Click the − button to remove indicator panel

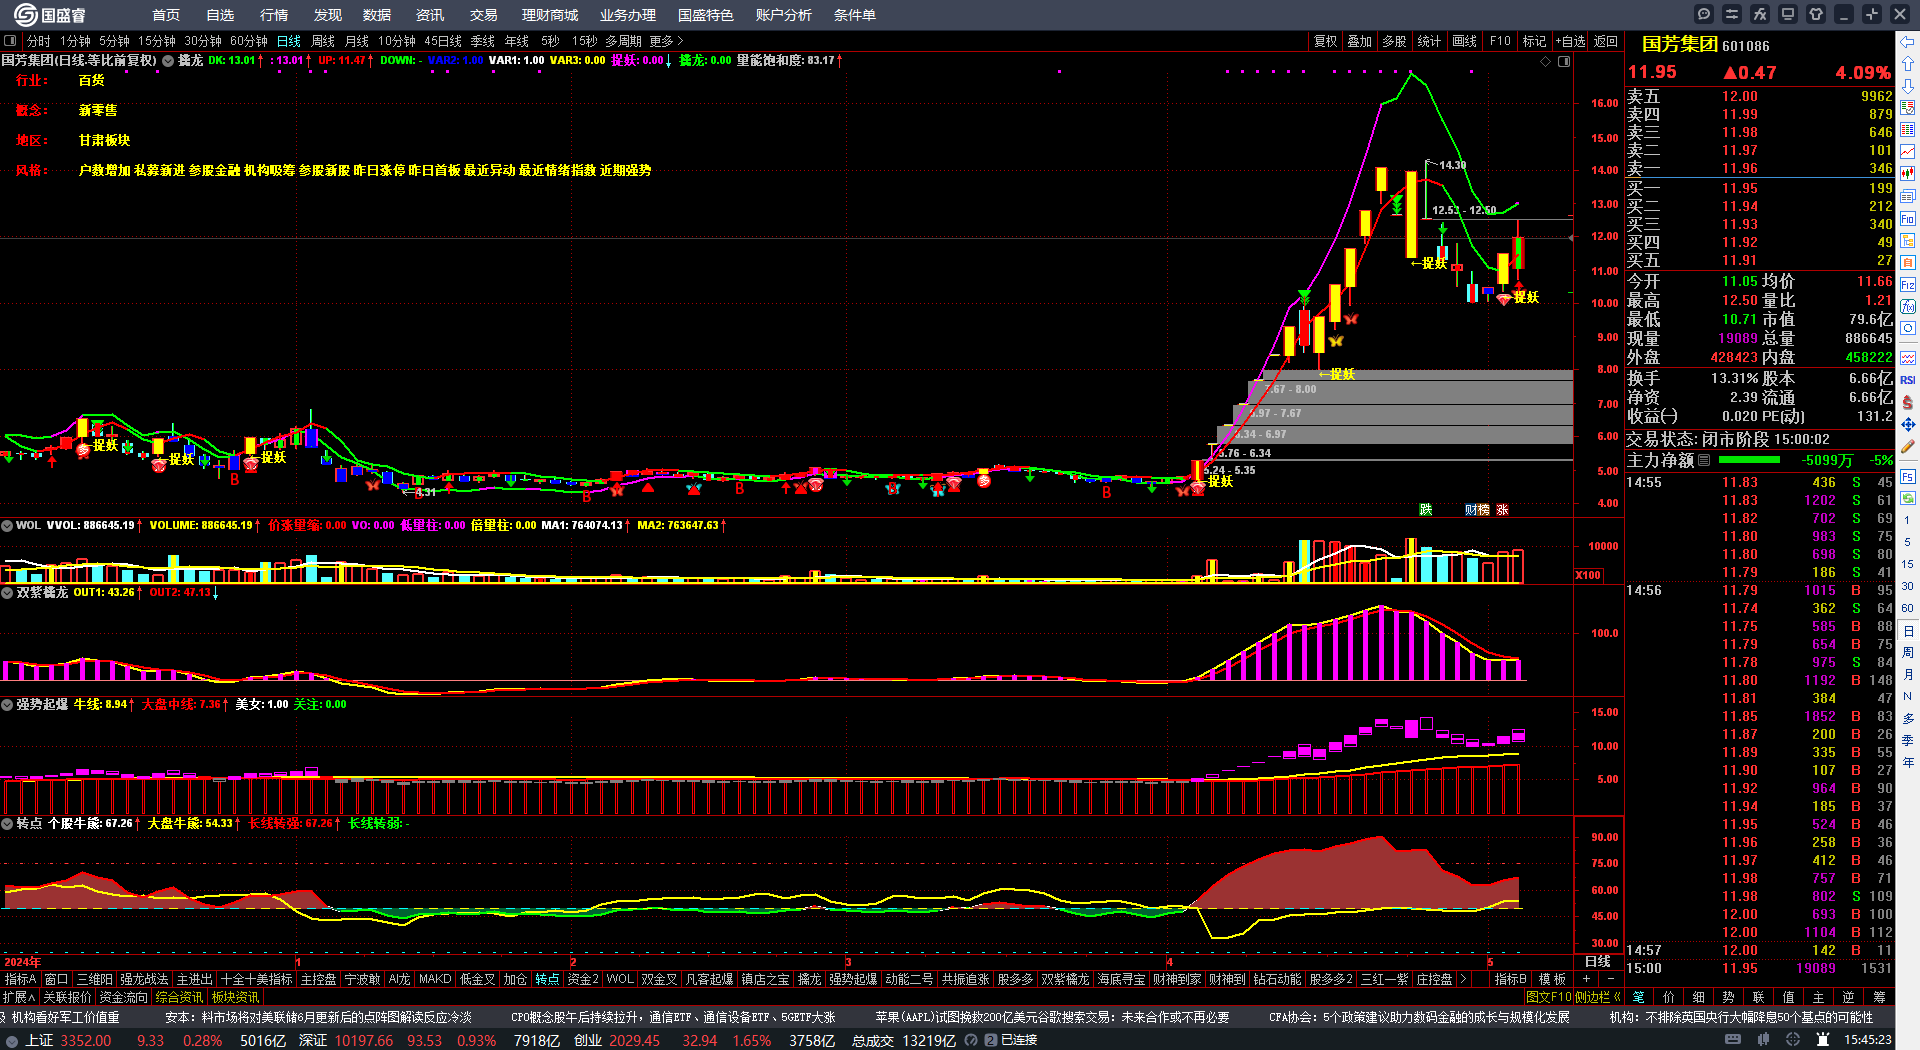1610,979
